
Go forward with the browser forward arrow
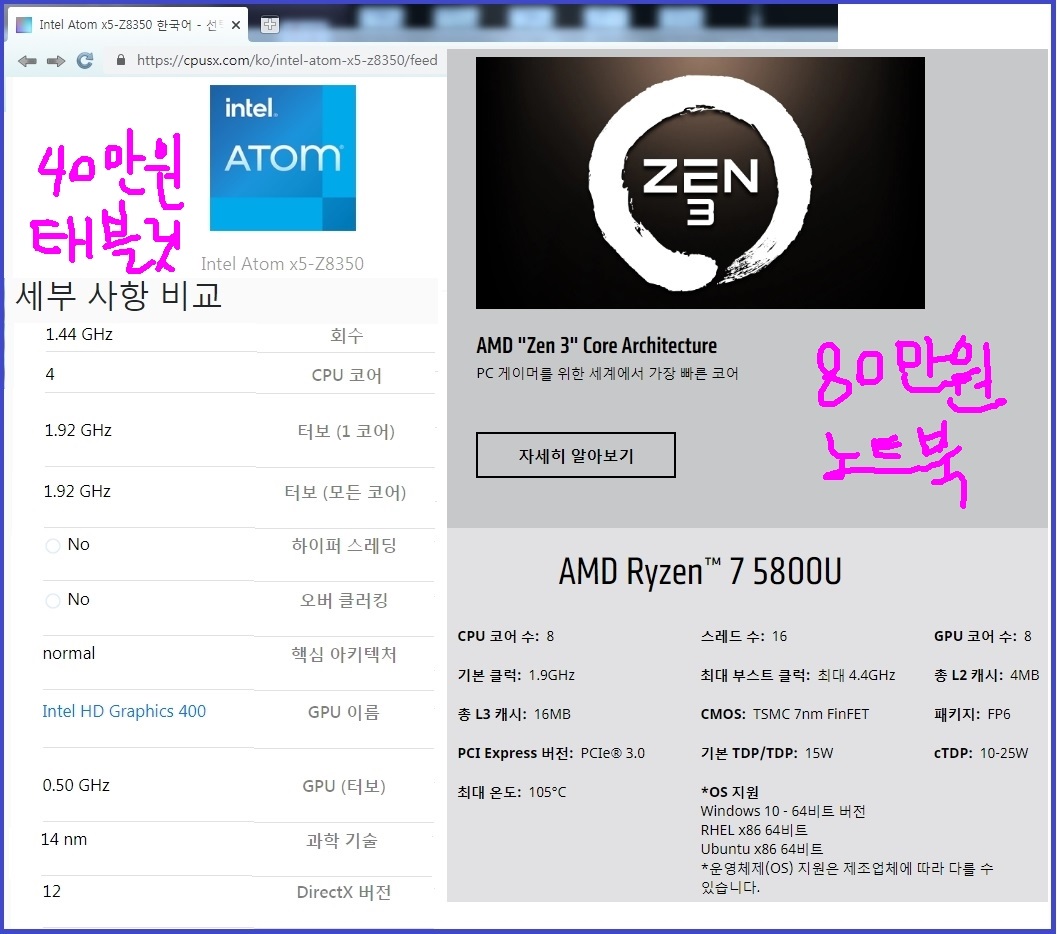point(56,61)
